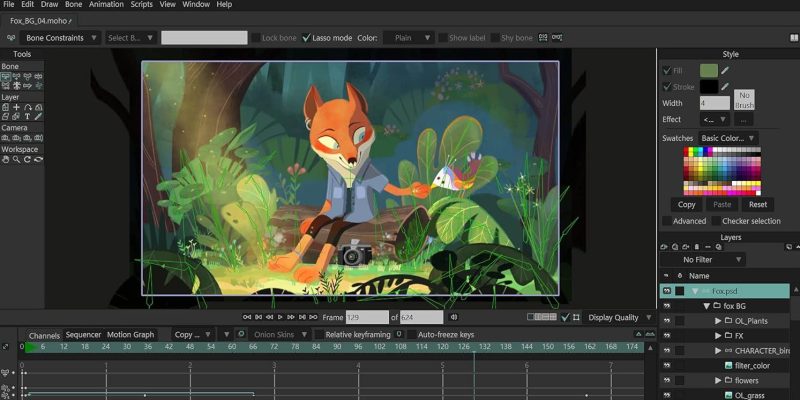Hide the fox BG layer visibility
The height and width of the screenshot is (400, 800).
pos(666,306)
